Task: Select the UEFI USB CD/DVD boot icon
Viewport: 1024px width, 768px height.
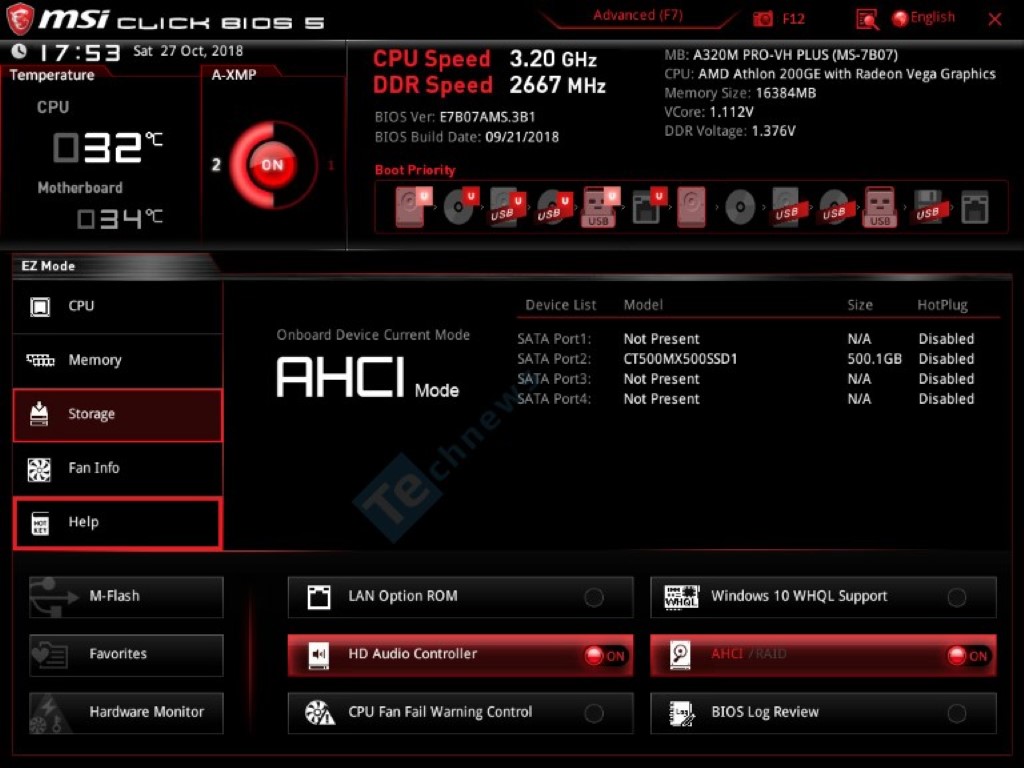Action: (x=554, y=207)
